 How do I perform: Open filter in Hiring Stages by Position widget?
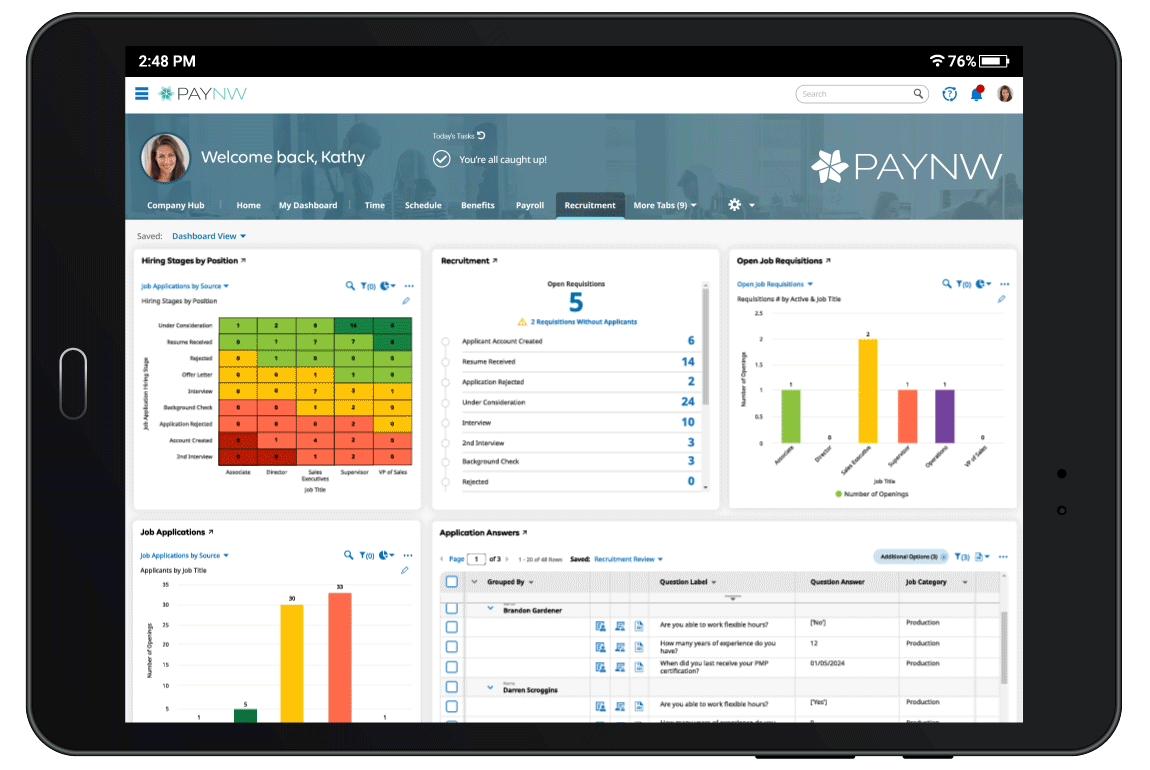pos(367,286)
